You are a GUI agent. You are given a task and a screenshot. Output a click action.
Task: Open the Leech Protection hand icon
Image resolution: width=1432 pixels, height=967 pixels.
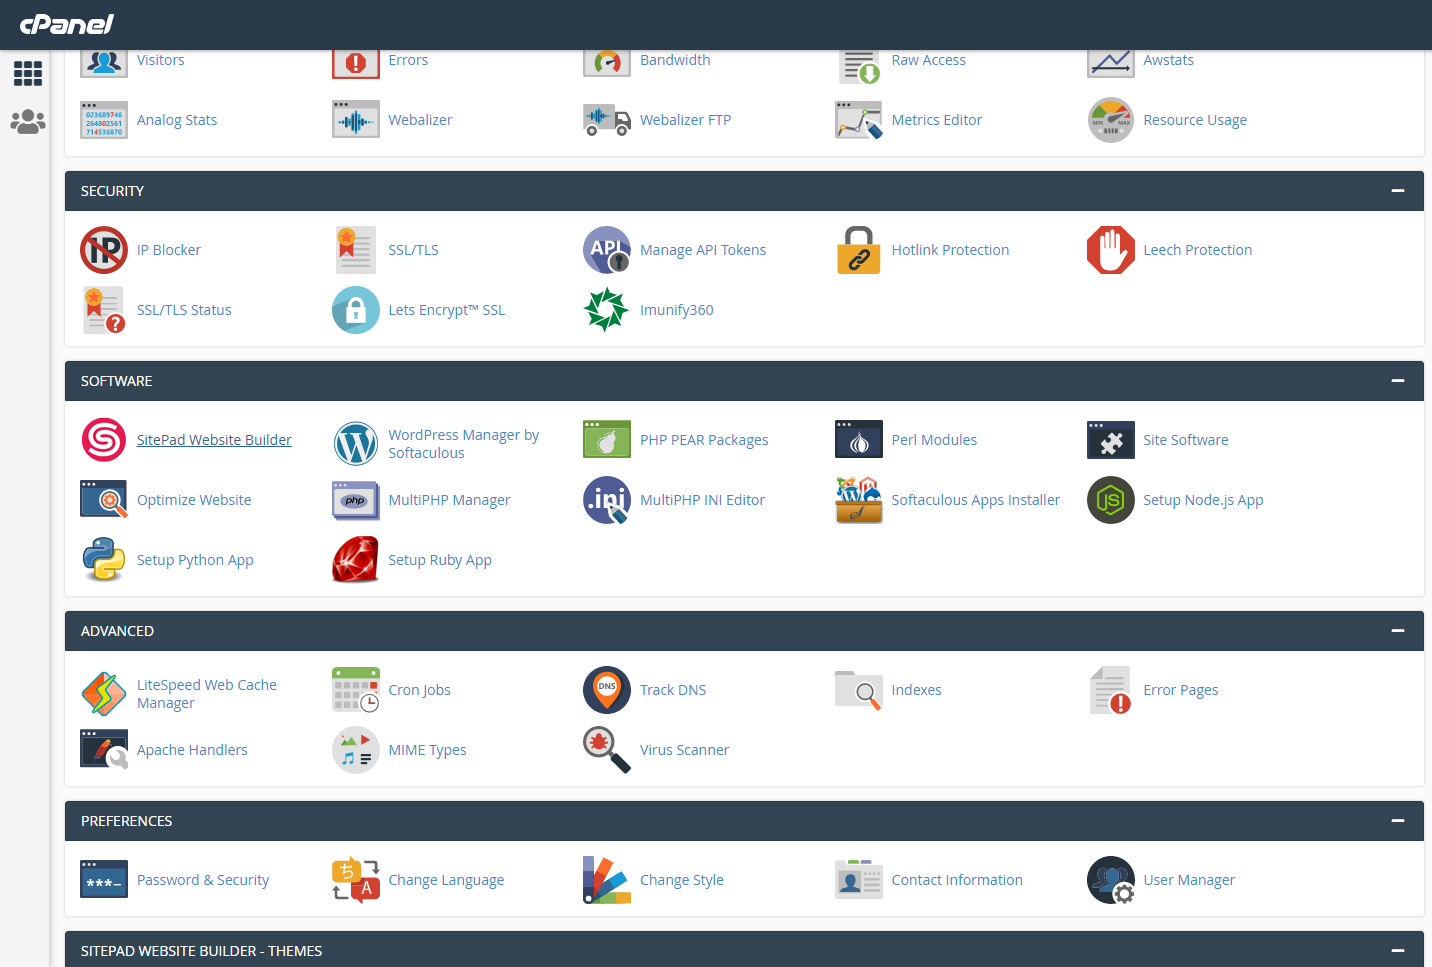pyautogui.click(x=1111, y=250)
